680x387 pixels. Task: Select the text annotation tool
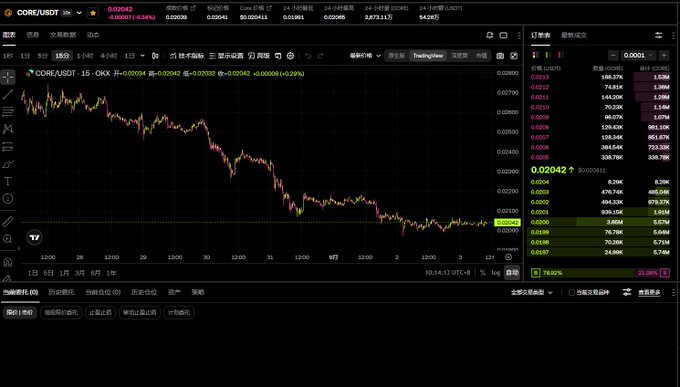click(x=8, y=181)
